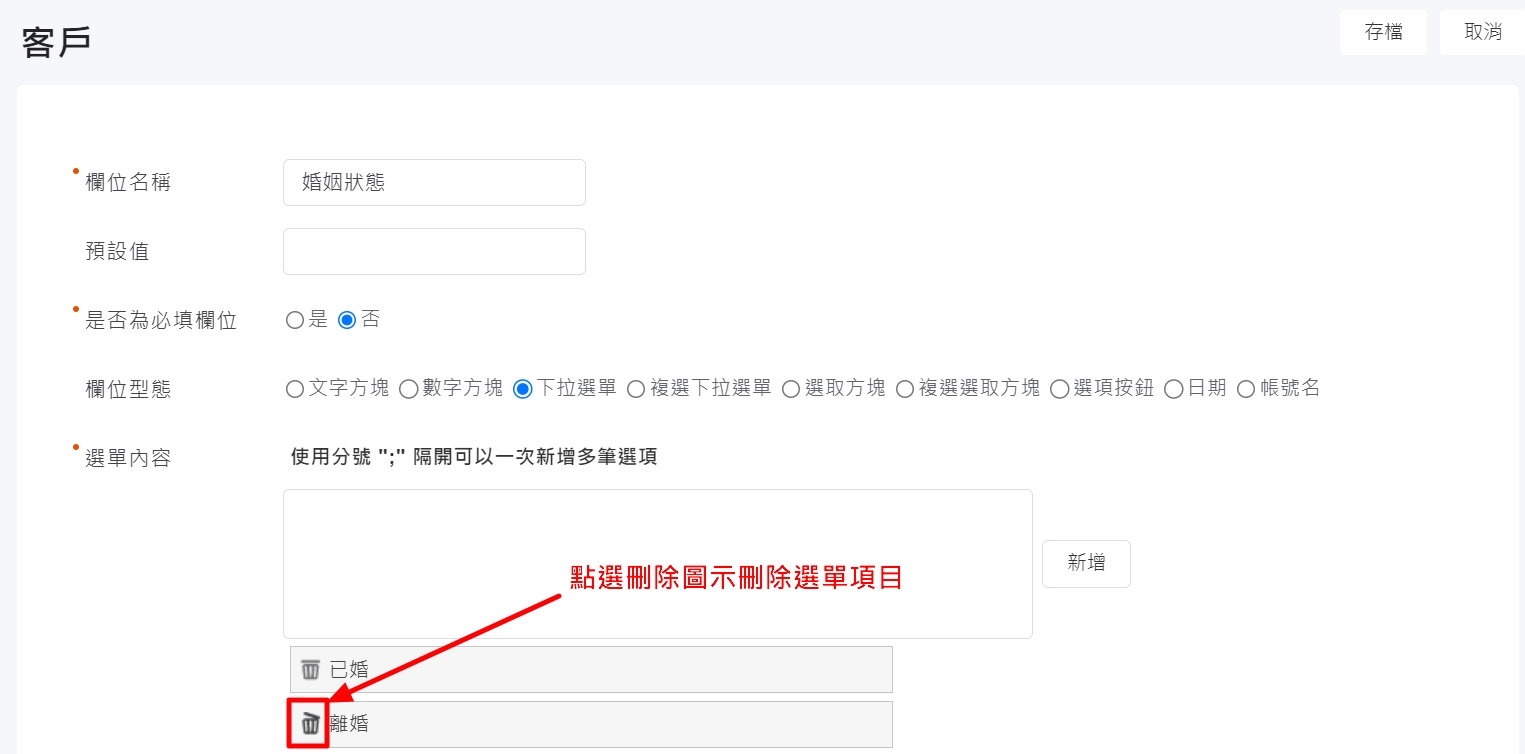The image size is (1525, 754).
Task: Choose 複選選取方塊 as field type
Action: pos(905,389)
